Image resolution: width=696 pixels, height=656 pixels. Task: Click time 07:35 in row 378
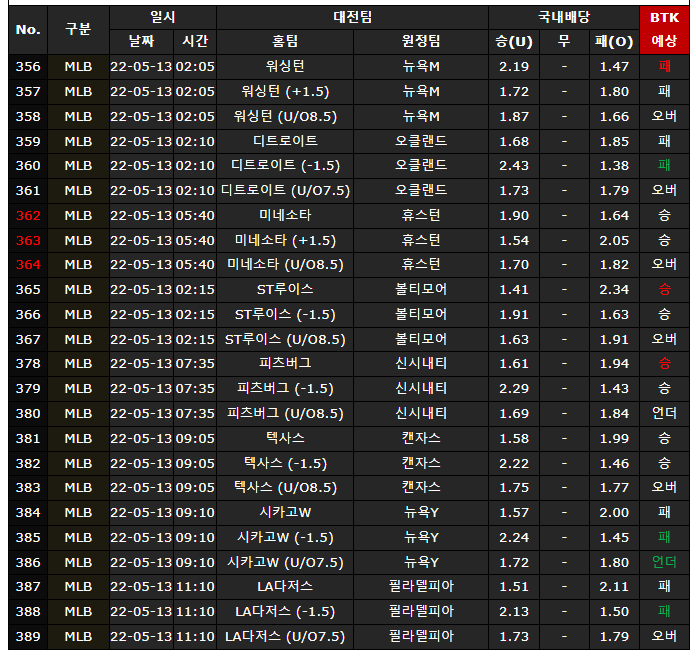click(195, 364)
